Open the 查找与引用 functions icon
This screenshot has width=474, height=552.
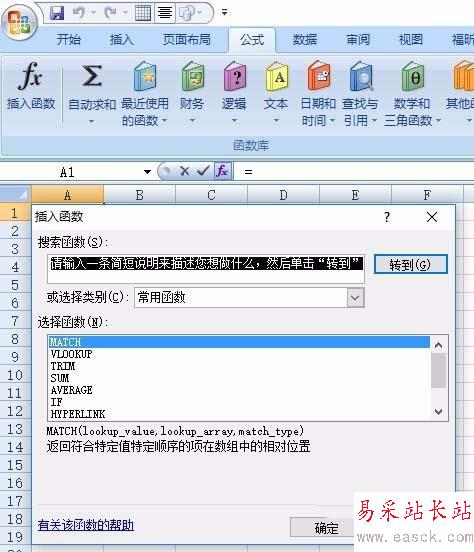361,76
